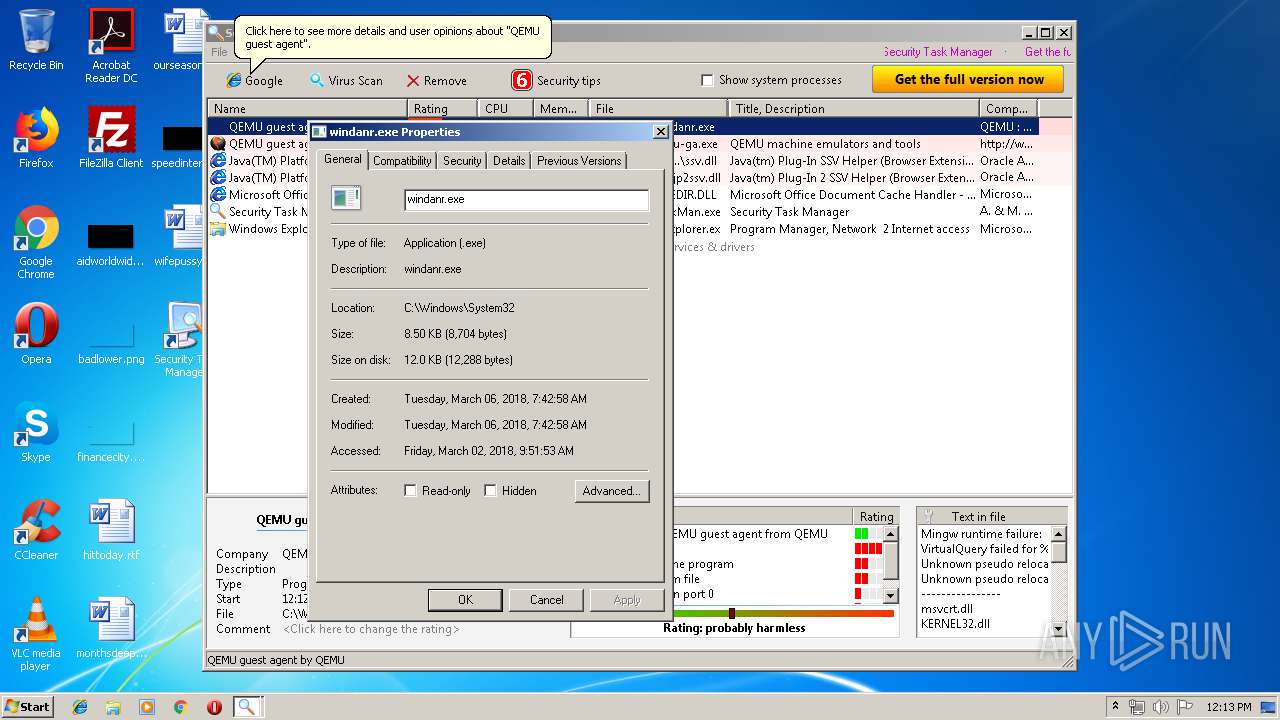Sort list by Rating column
This screenshot has height=720, width=1280.
(x=442, y=109)
